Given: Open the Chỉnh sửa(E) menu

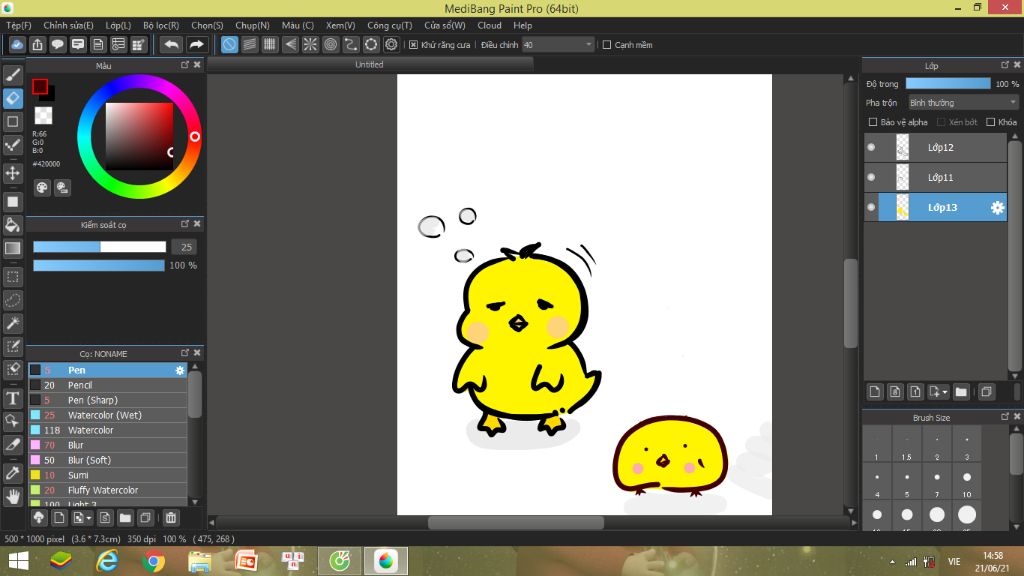Looking at the screenshot, I should tap(69, 25).
